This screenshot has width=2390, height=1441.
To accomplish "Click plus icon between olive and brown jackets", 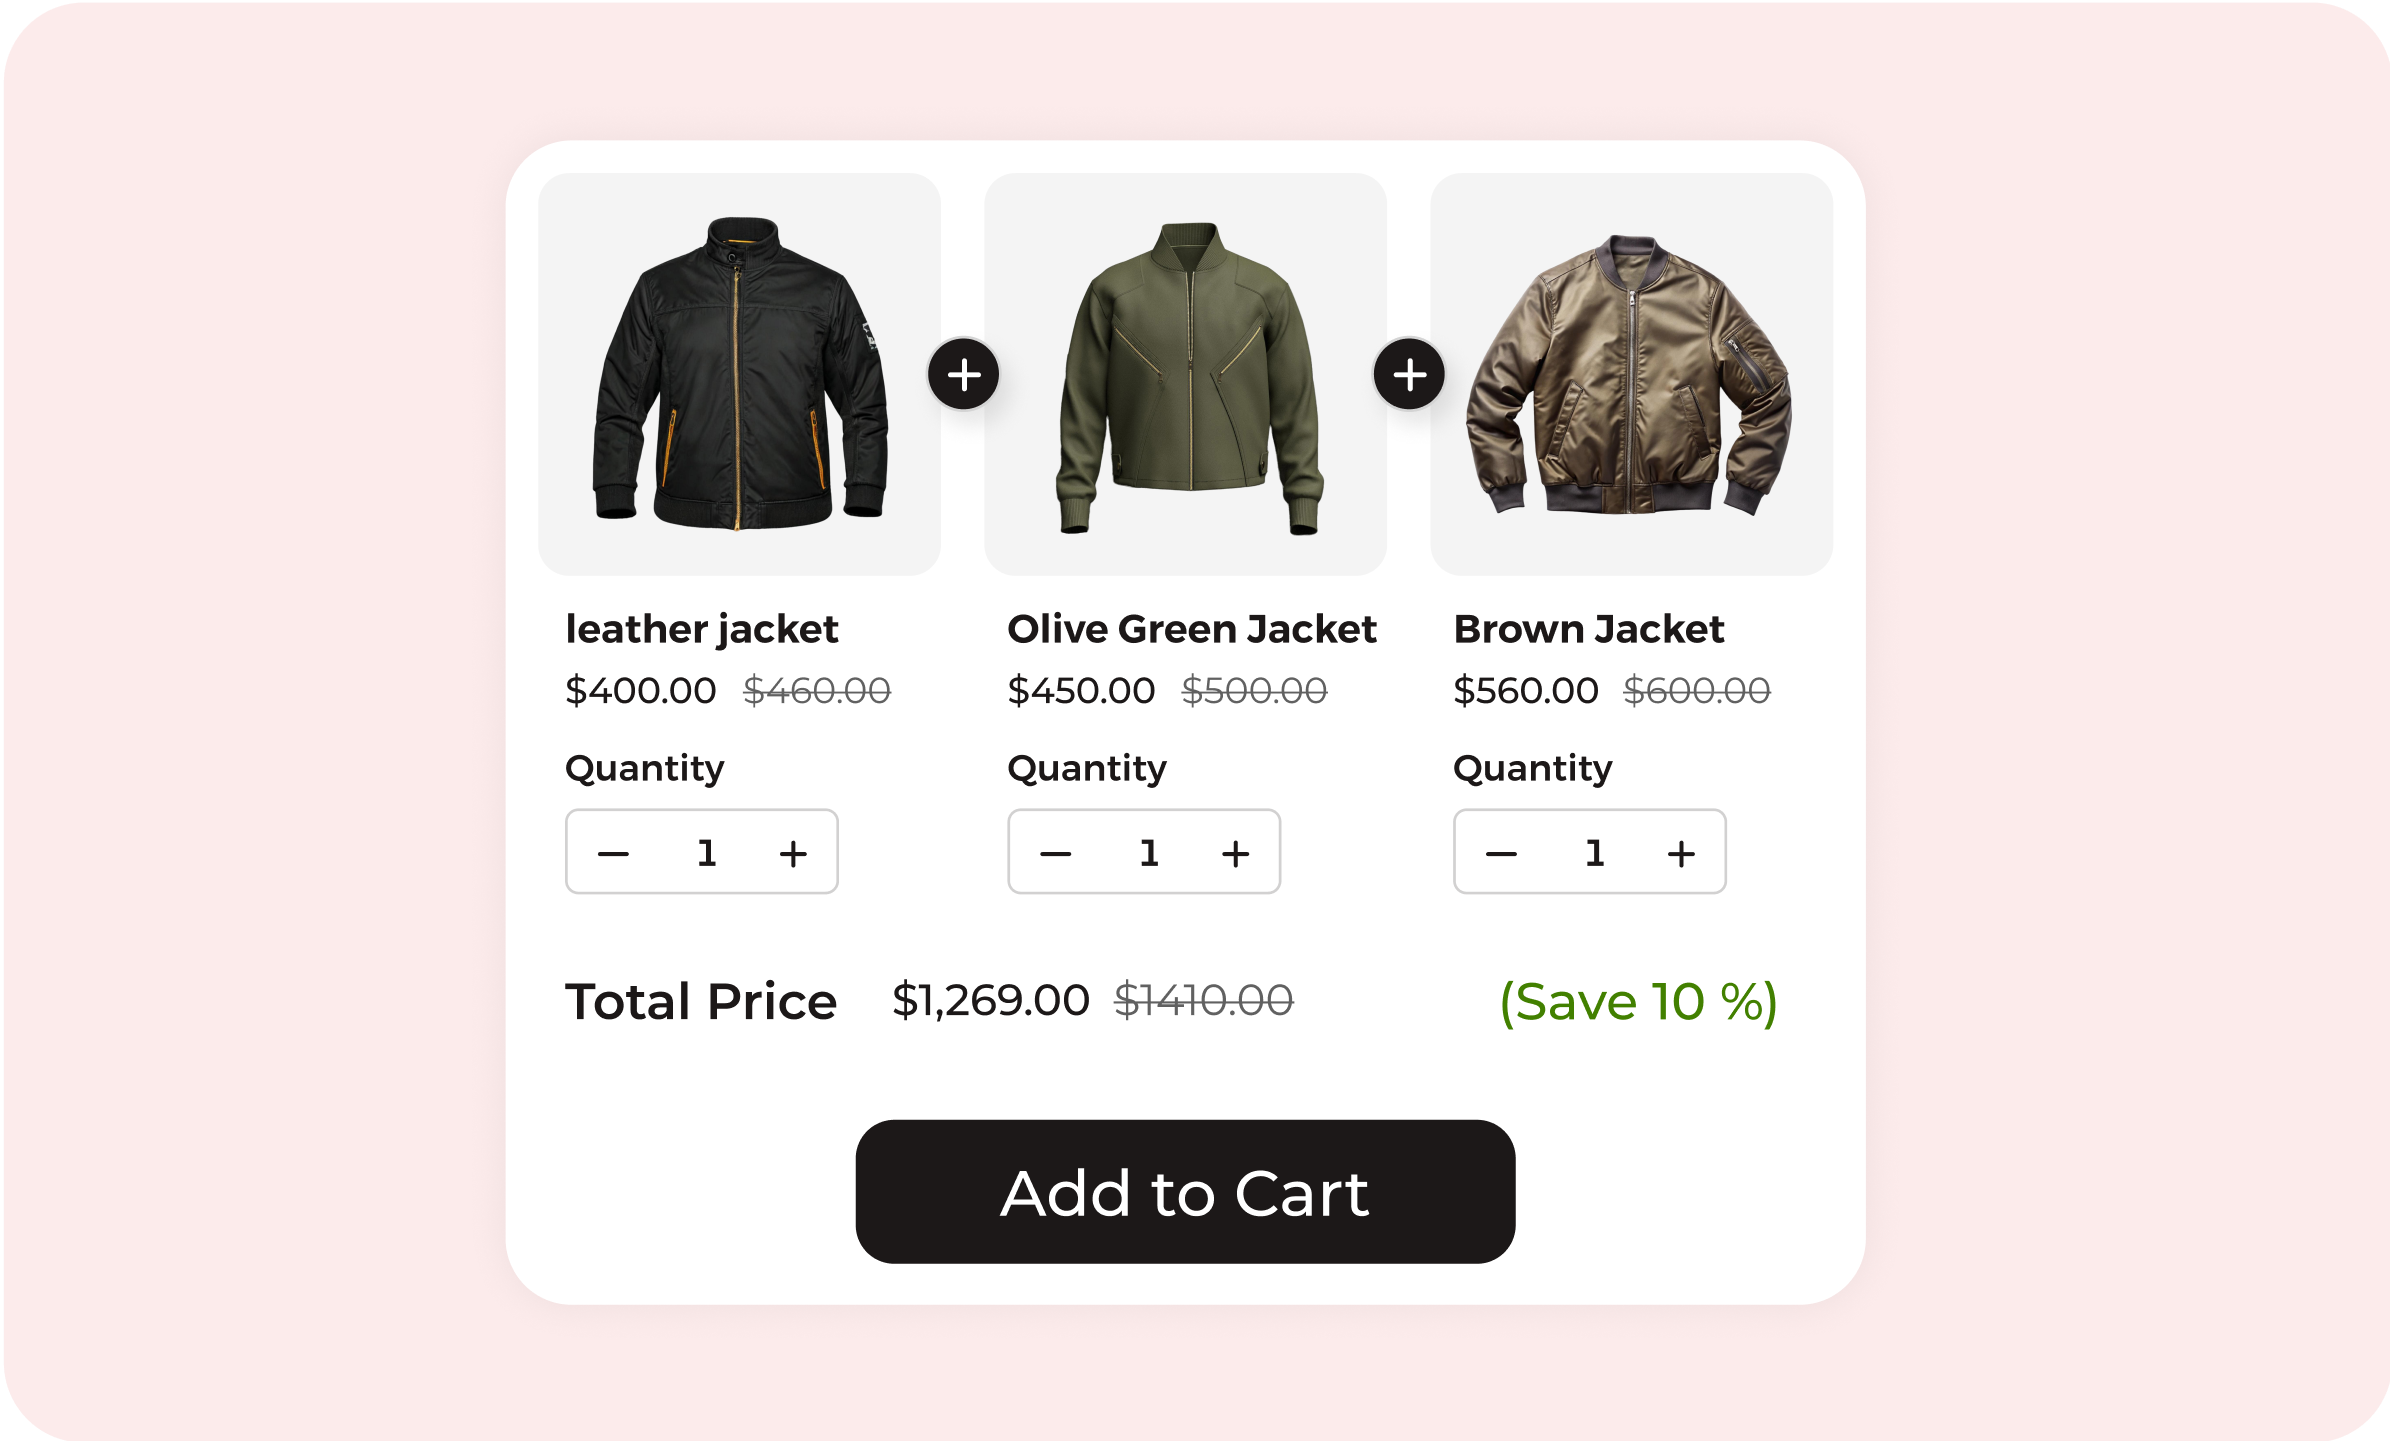I will [x=1409, y=375].
